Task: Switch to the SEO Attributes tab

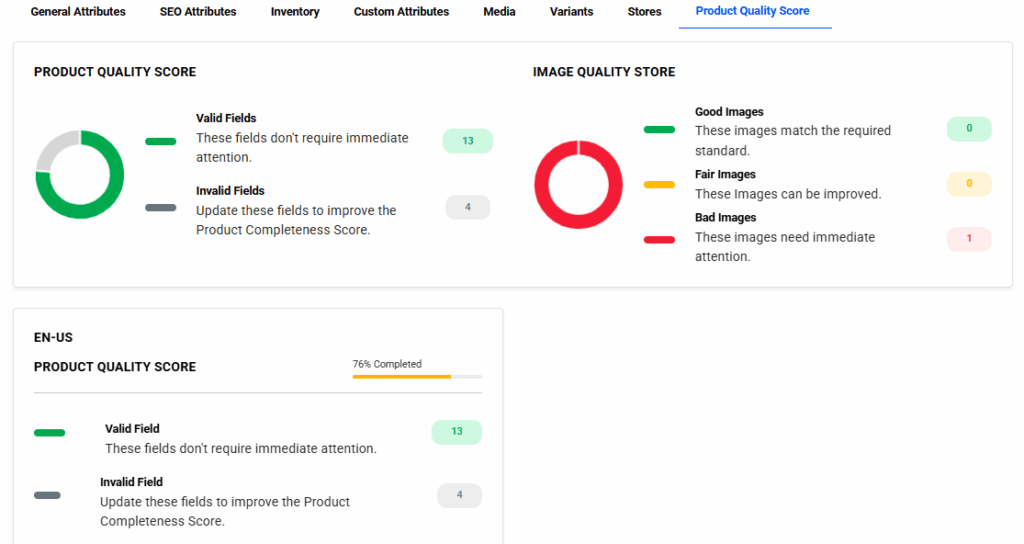Action: point(198,12)
